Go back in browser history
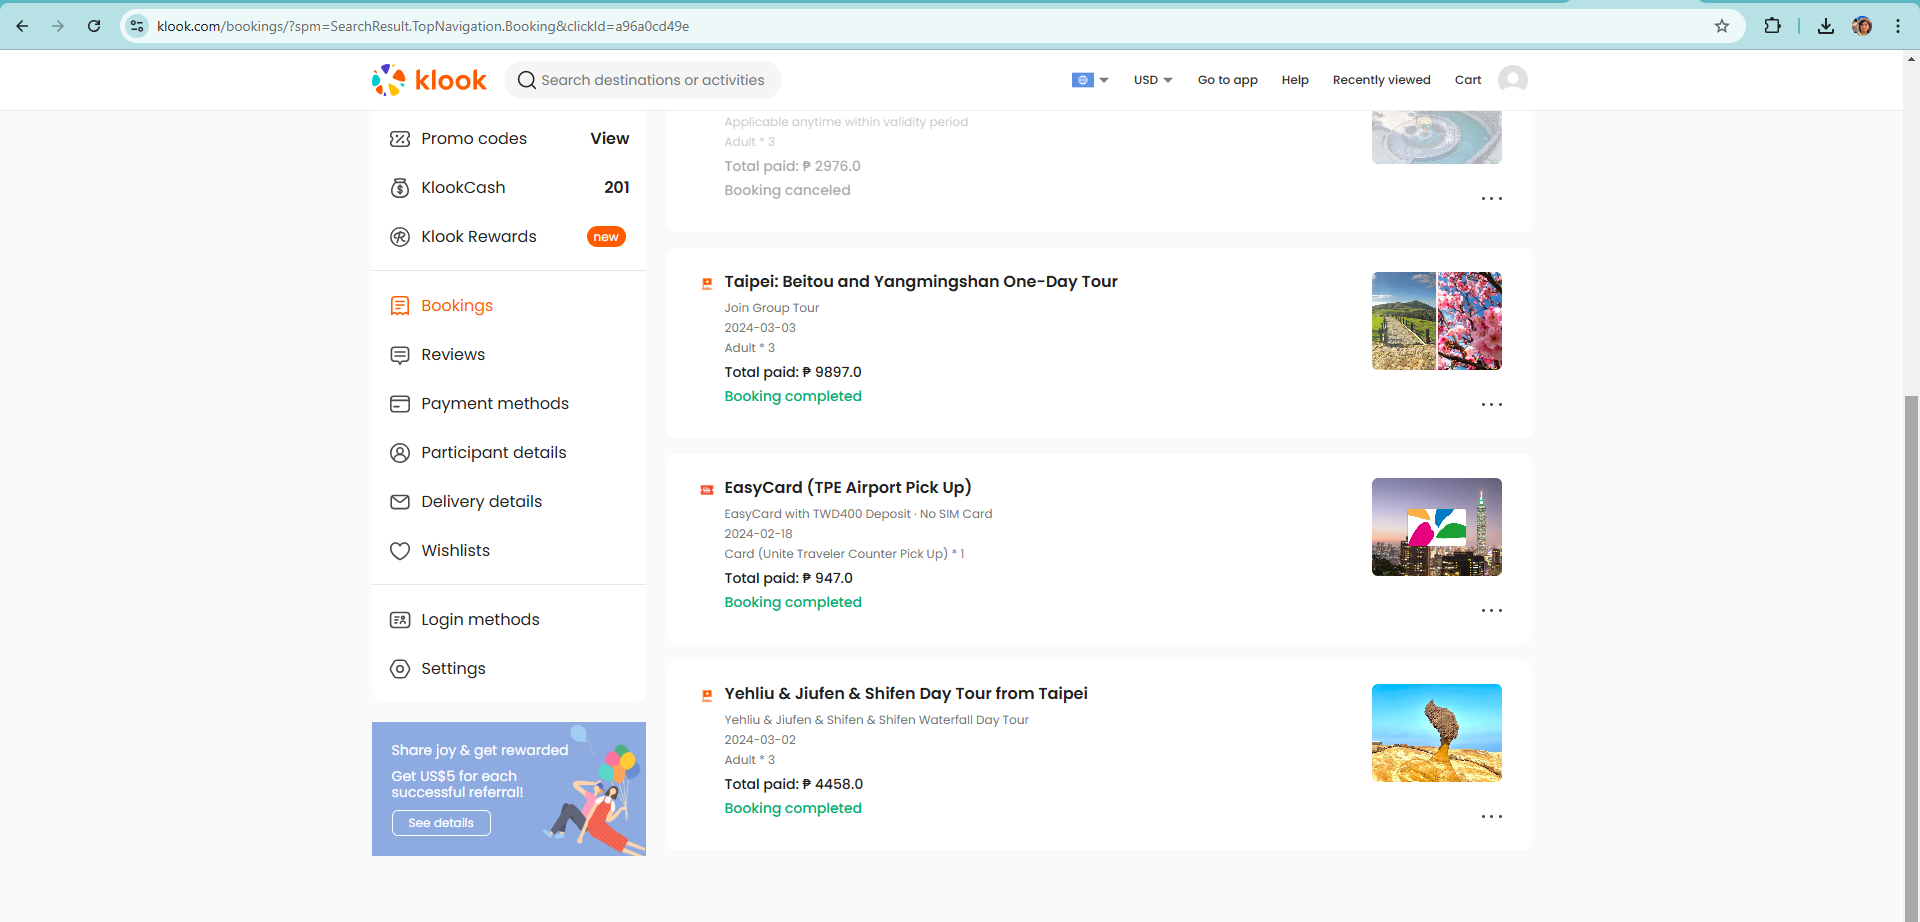This screenshot has width=1920, height=922. pyautogui.click(x=22, y=26)
